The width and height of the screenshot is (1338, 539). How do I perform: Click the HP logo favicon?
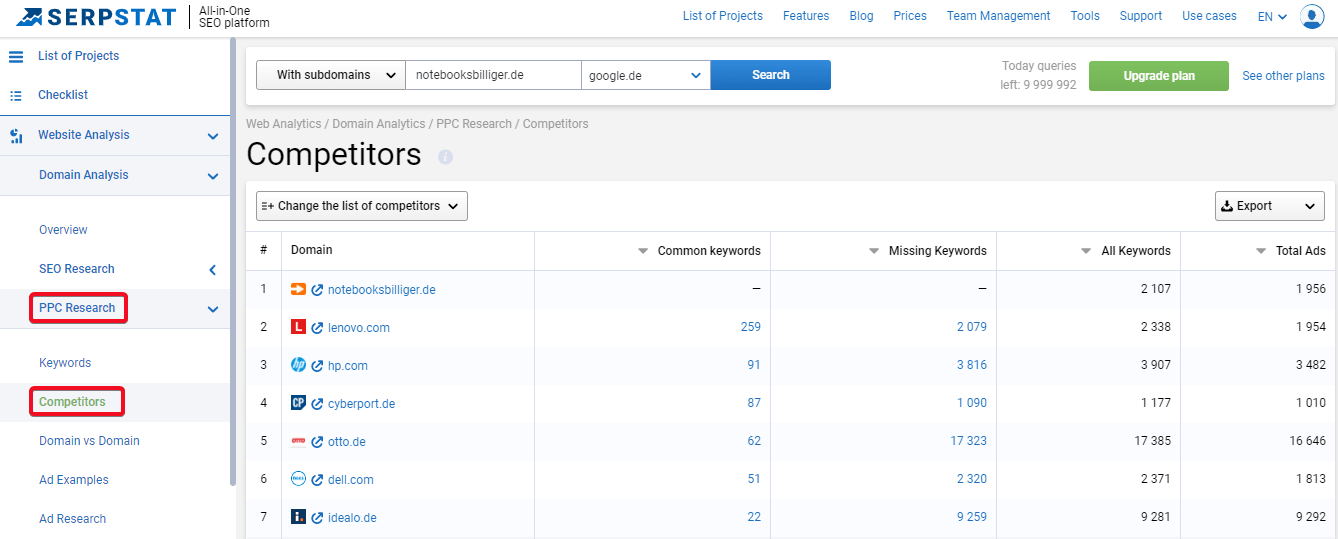click(x=298, y=365)
